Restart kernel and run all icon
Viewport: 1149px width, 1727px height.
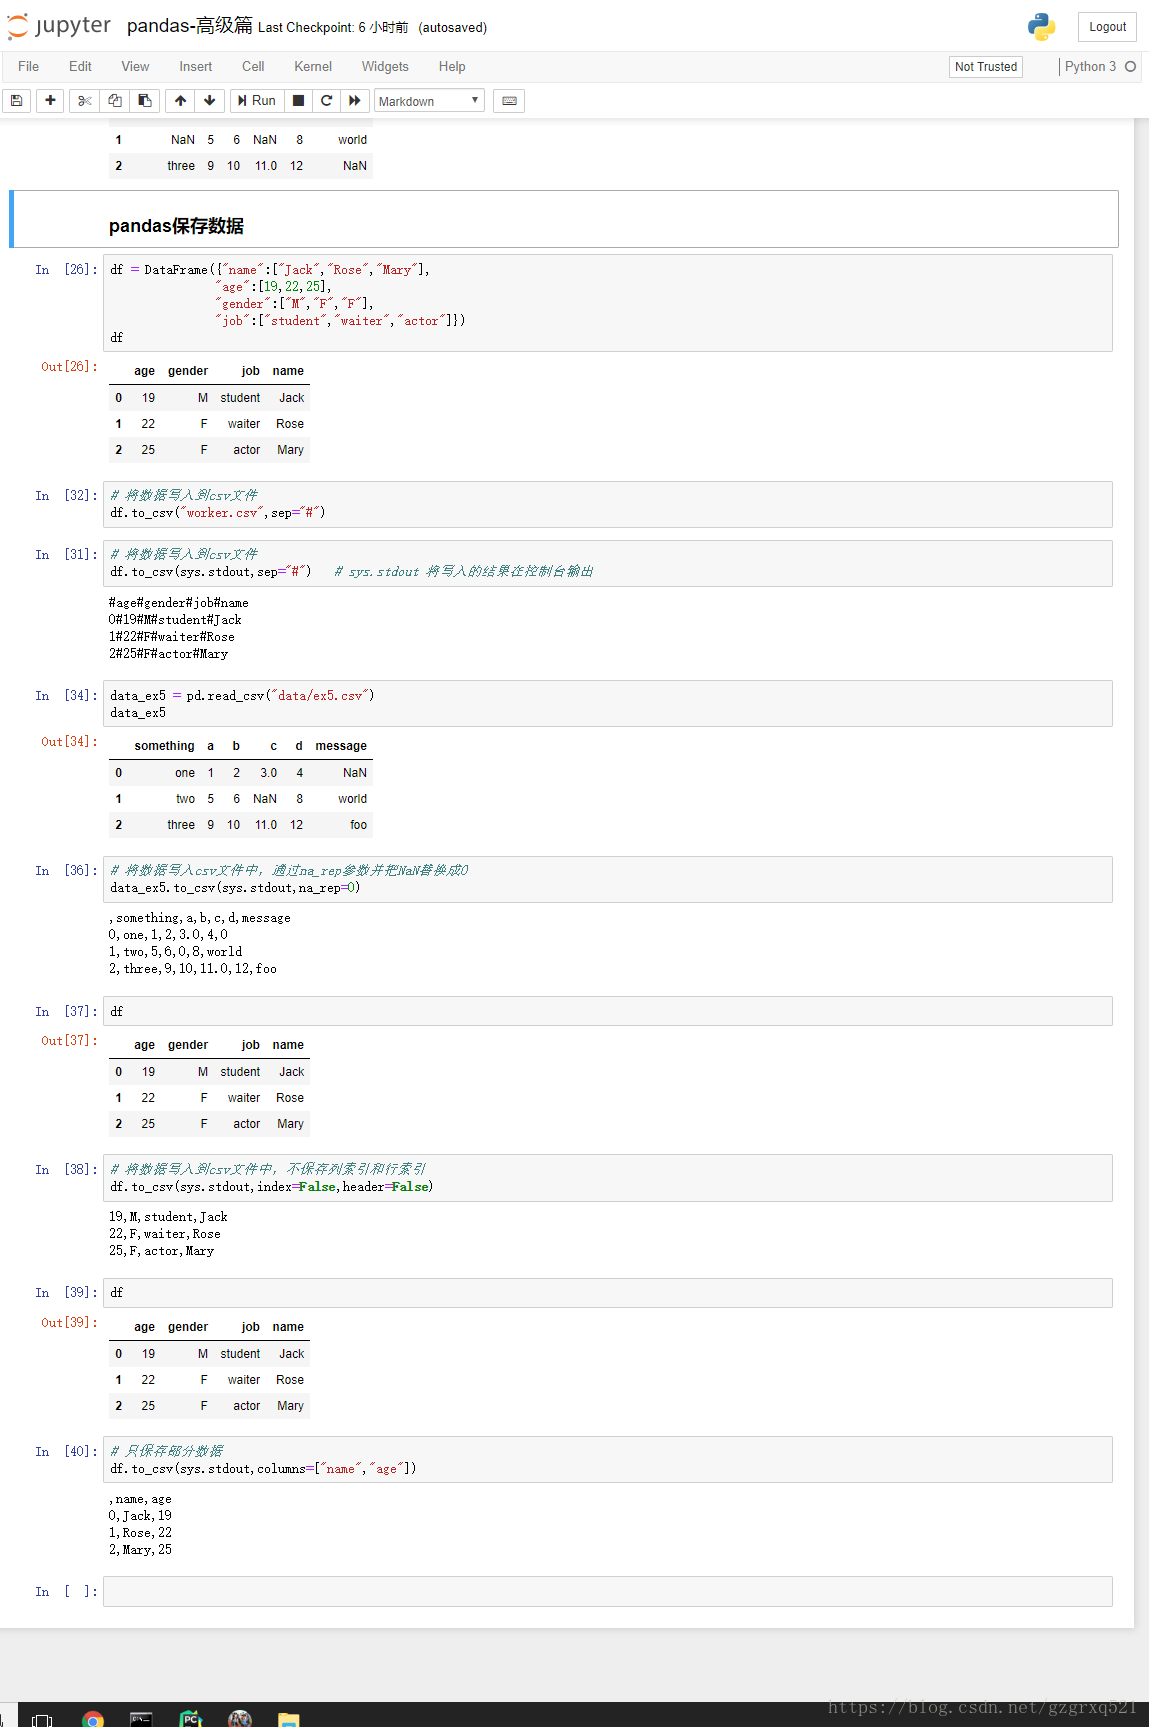click(x=354, y=101)
